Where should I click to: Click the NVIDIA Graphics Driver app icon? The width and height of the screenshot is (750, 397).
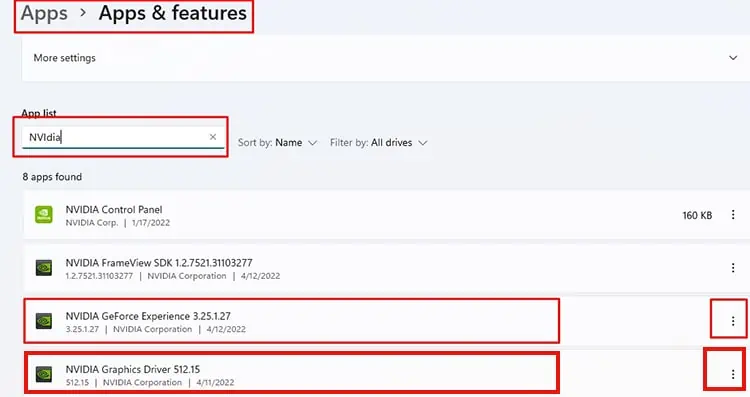coord(44,374)
